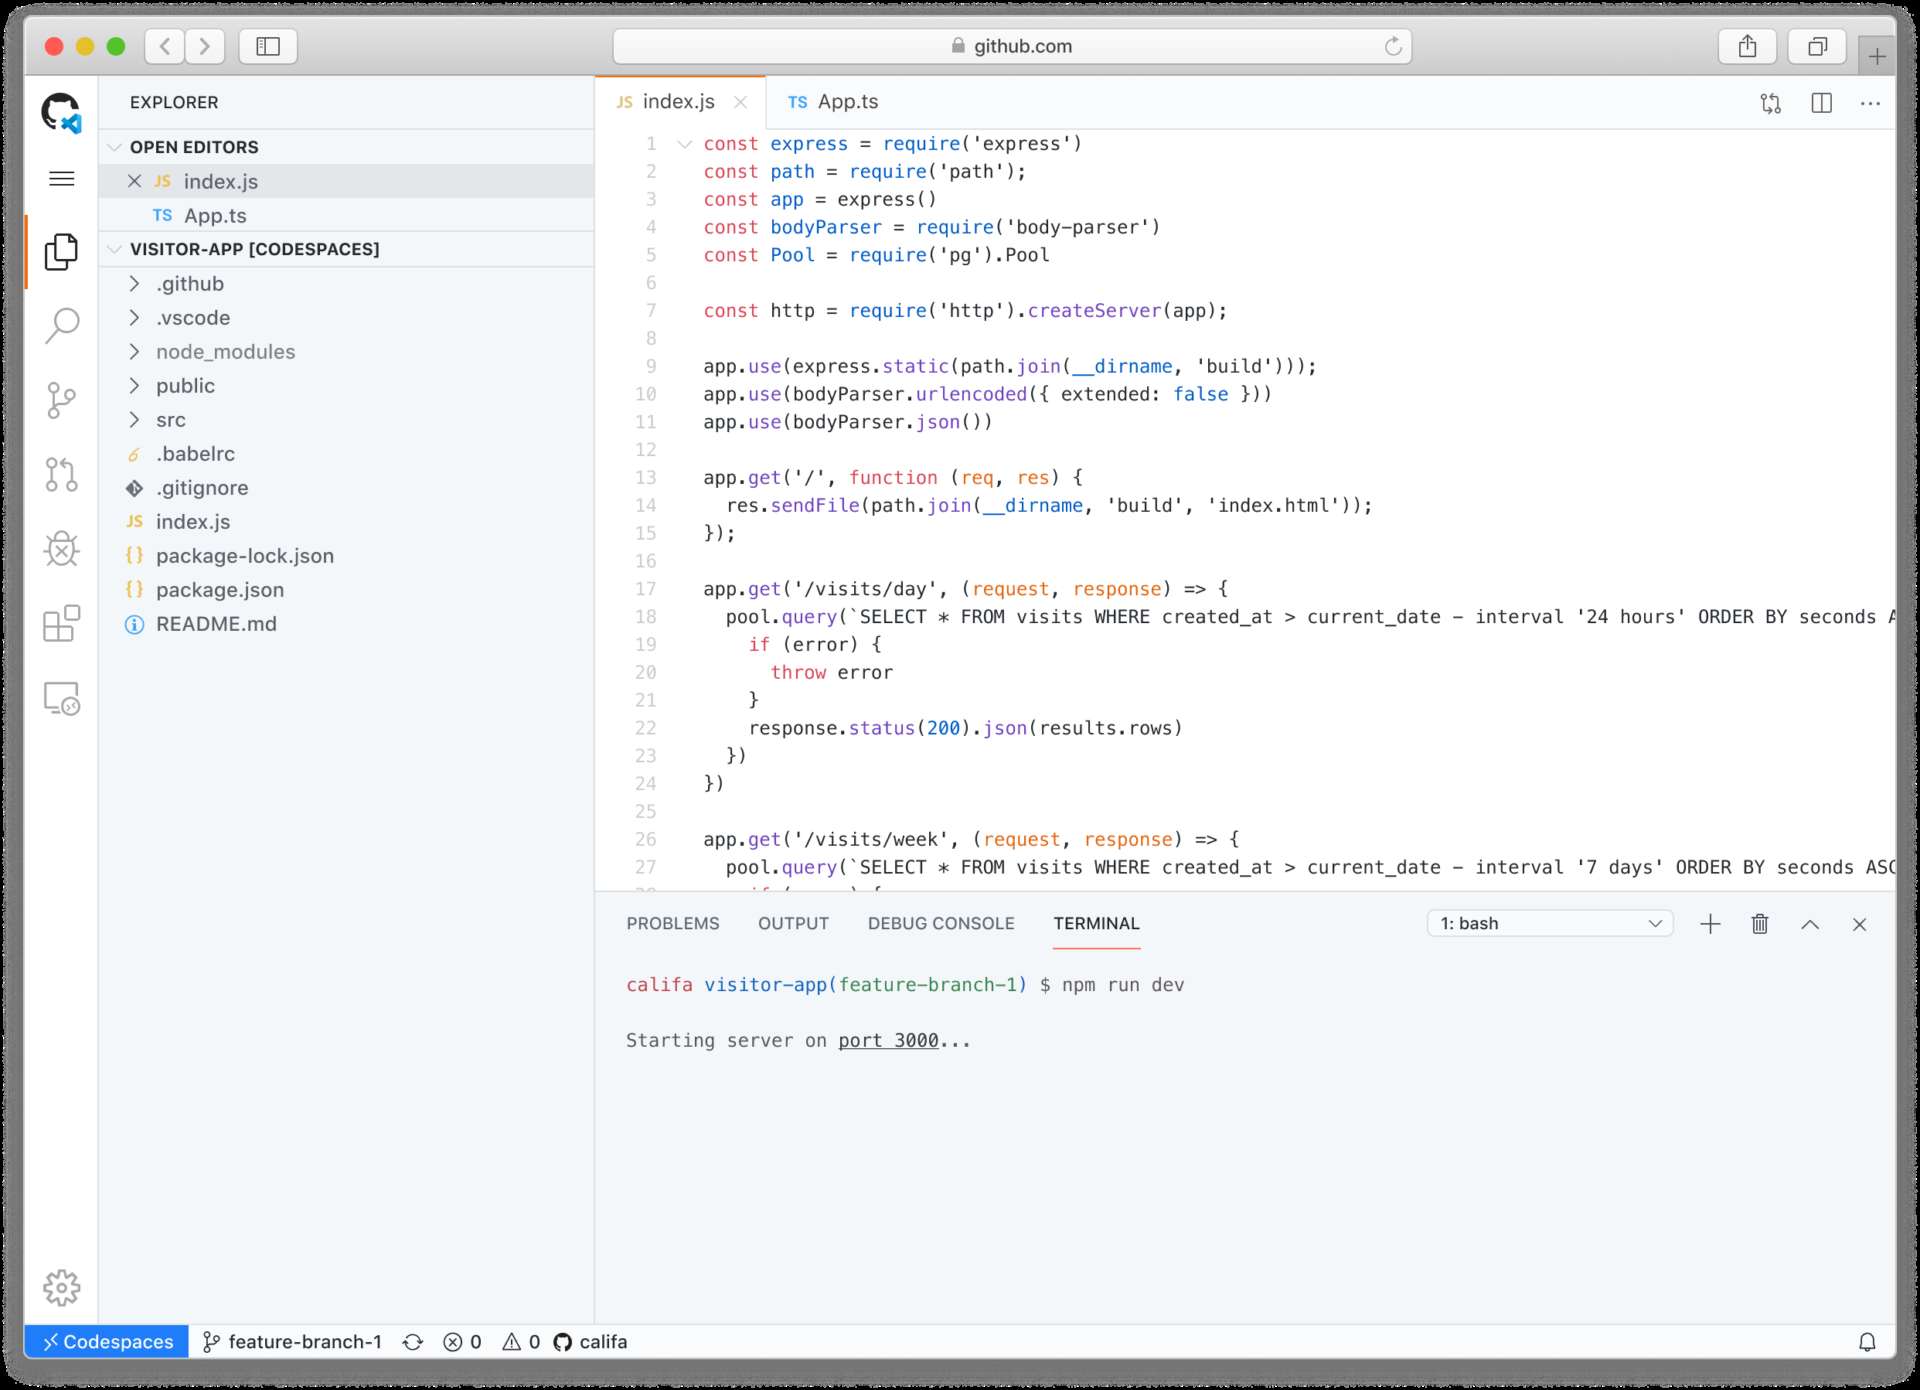Click the 'port 3000' link in terminal

tap(888, 1040)
